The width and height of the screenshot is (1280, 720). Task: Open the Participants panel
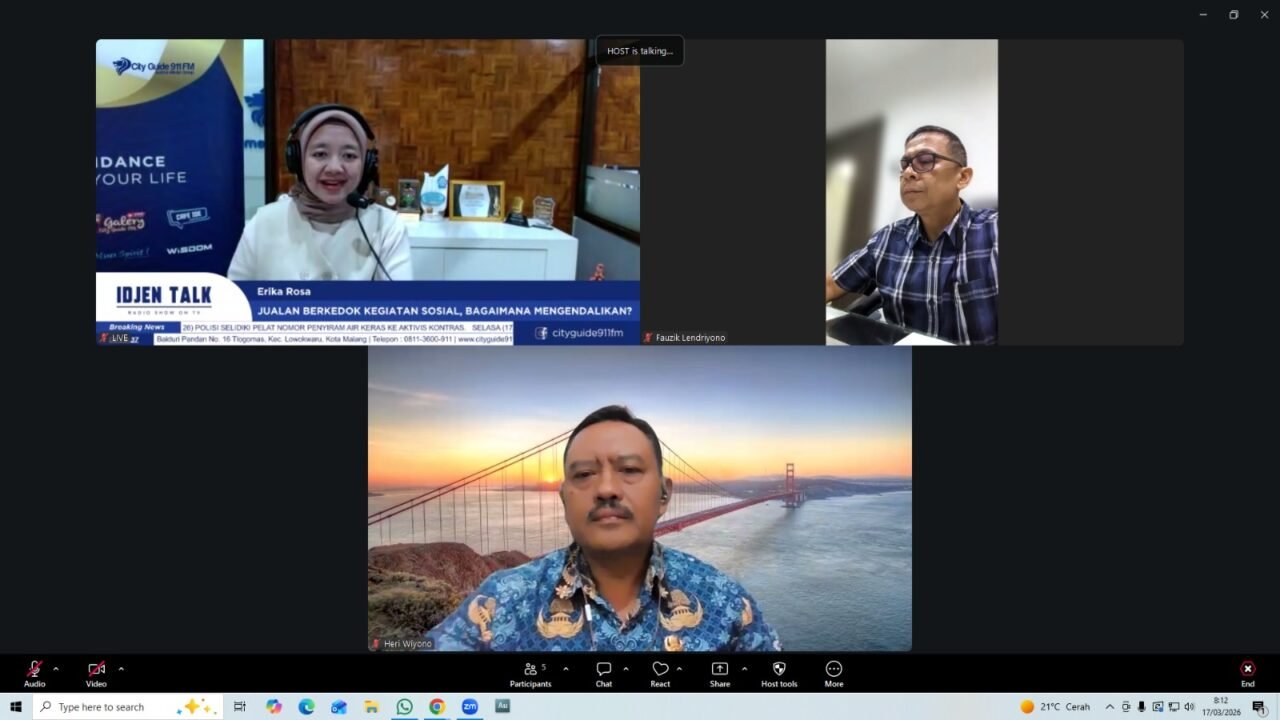coord(530,672)
